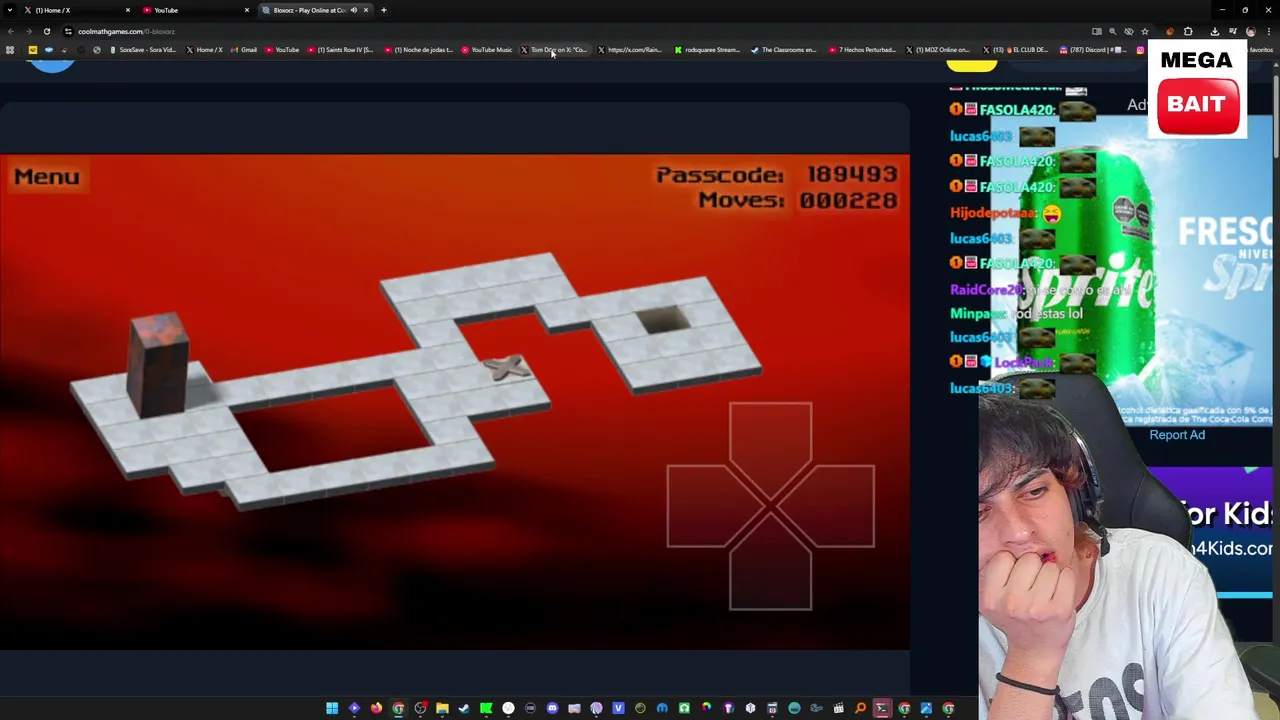Open the browser profile avatar
The height and width of the screenshot is (720, 1280).
point(1251,31)
